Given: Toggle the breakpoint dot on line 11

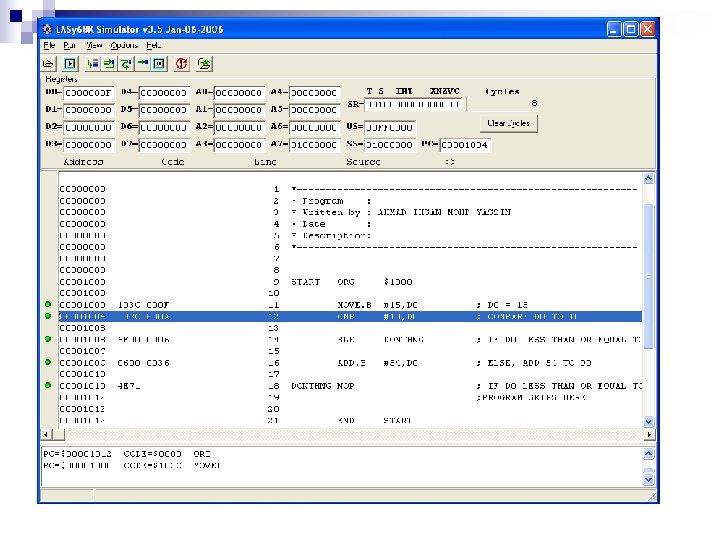Looking at the screenshot, I should pos(48,304).
